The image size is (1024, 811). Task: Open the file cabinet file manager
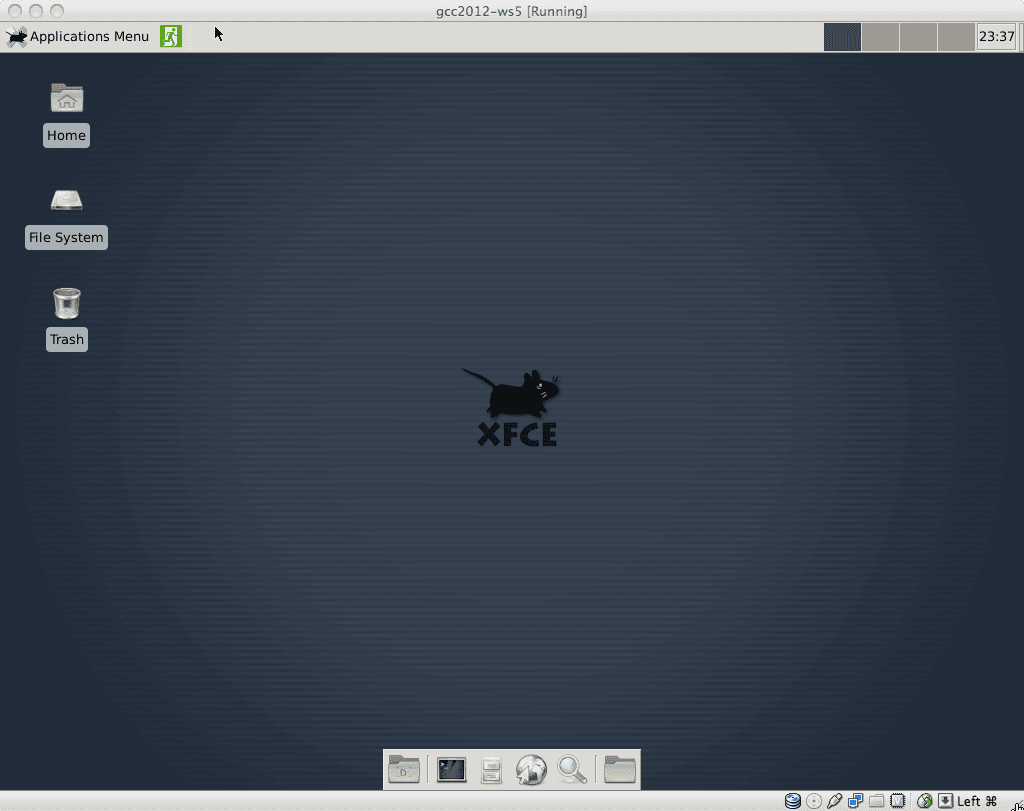(491, 769)
